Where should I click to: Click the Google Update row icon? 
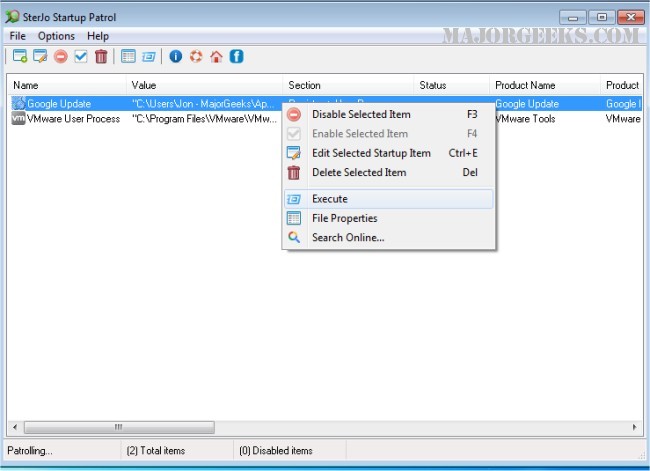[18, 103]
